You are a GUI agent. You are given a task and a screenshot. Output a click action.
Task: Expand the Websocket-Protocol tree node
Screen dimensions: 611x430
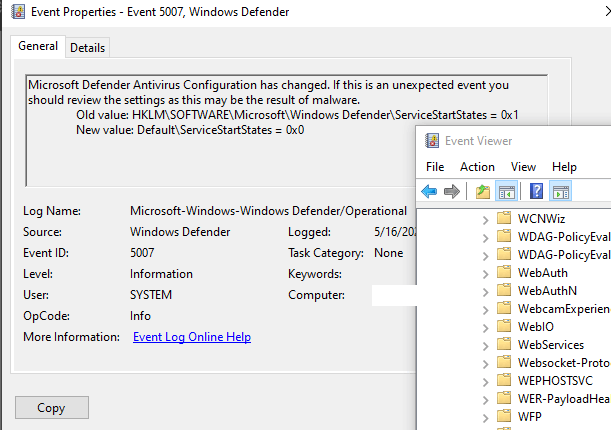pyautogui.click(x=485, y=364)
